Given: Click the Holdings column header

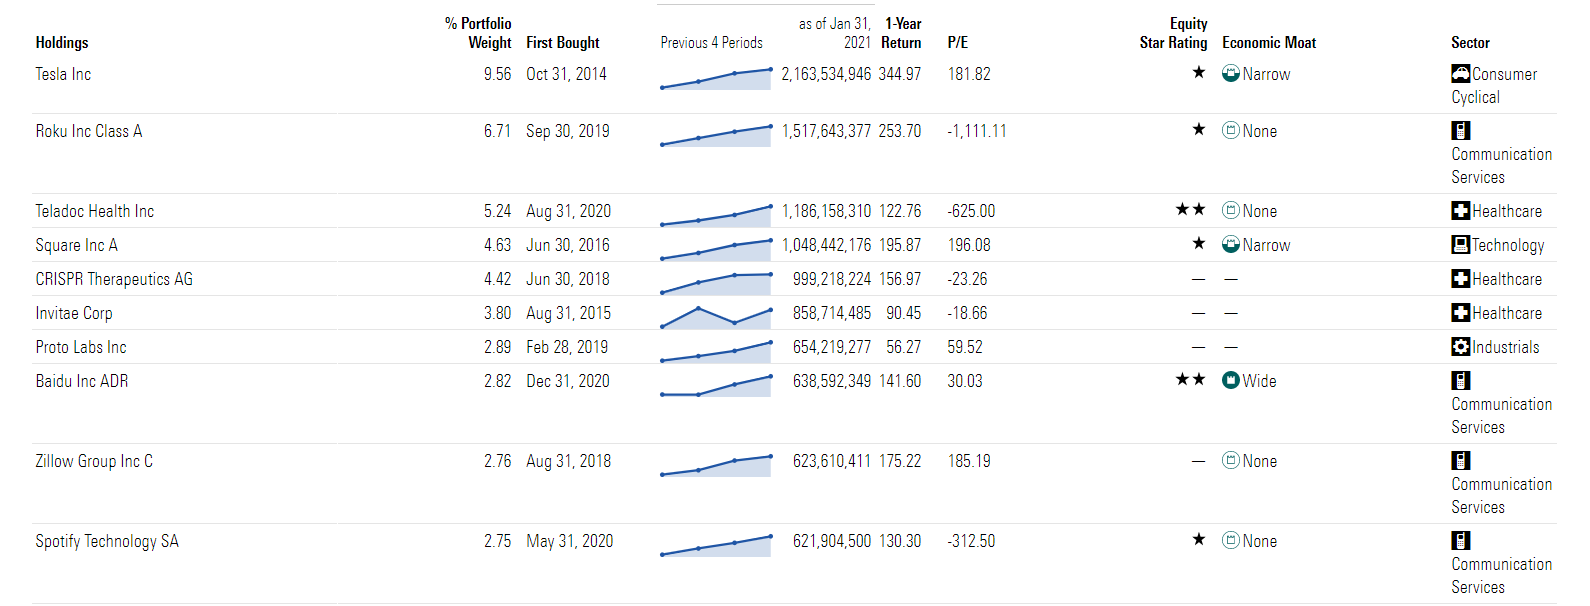Looking at the screenshot, I should point(62,43).
